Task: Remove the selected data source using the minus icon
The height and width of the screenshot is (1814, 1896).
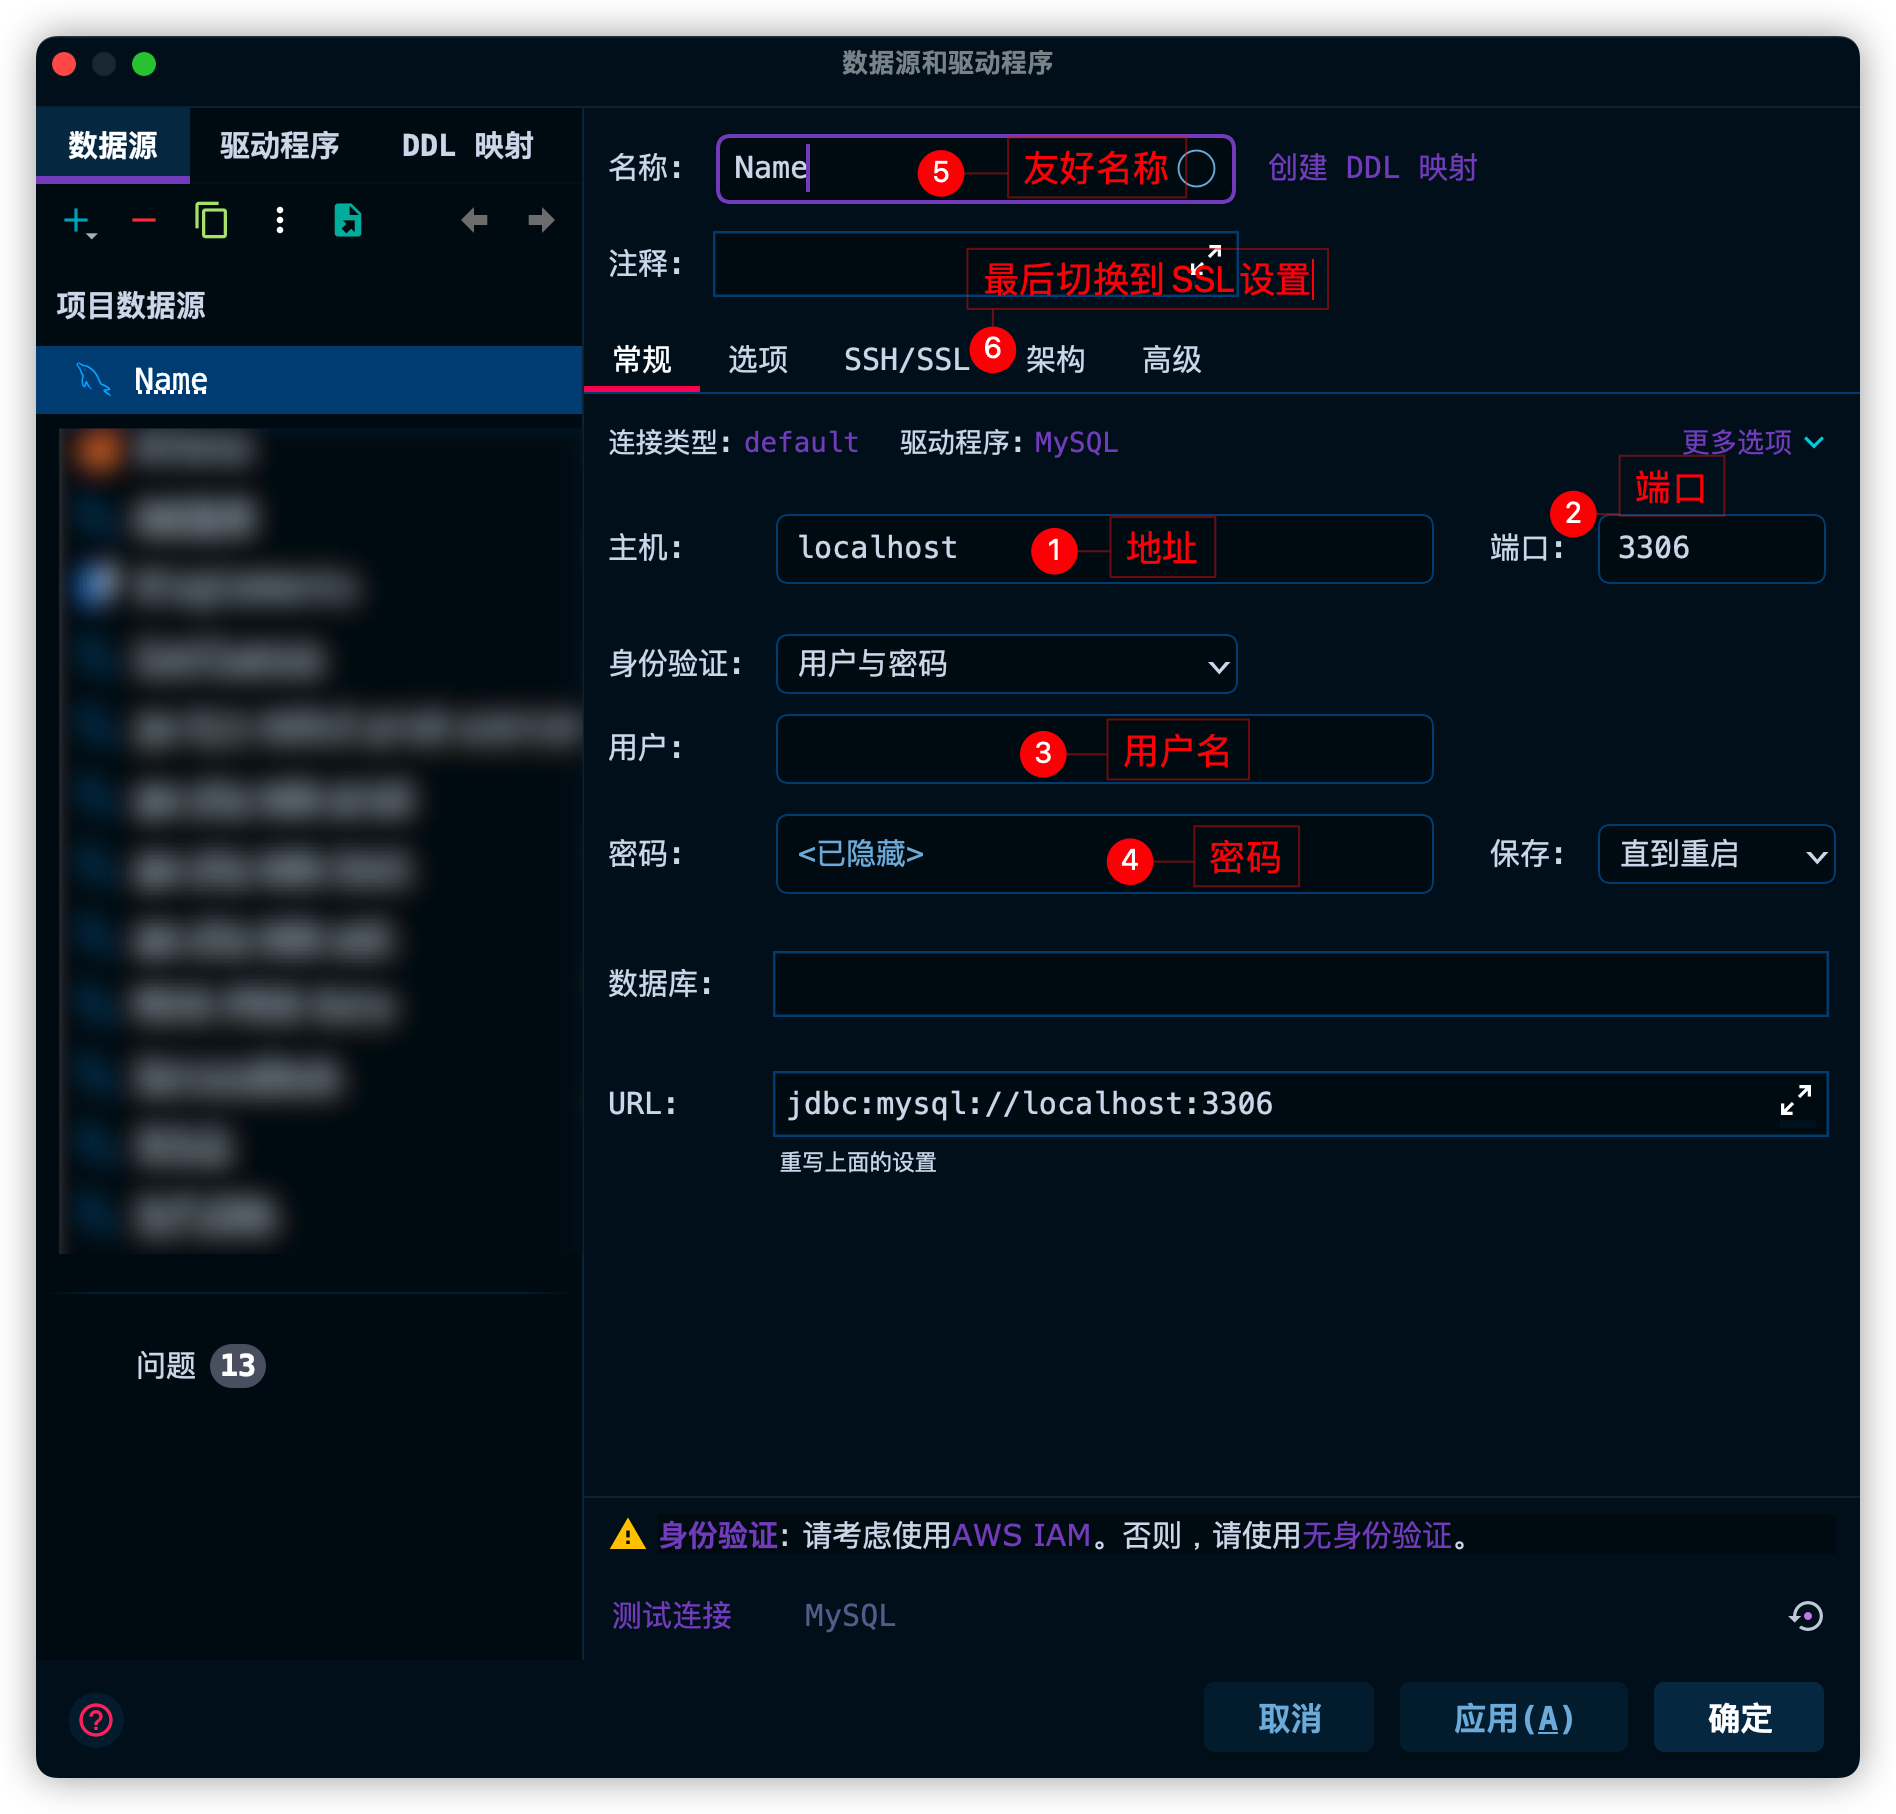Action: coord(144,220)
